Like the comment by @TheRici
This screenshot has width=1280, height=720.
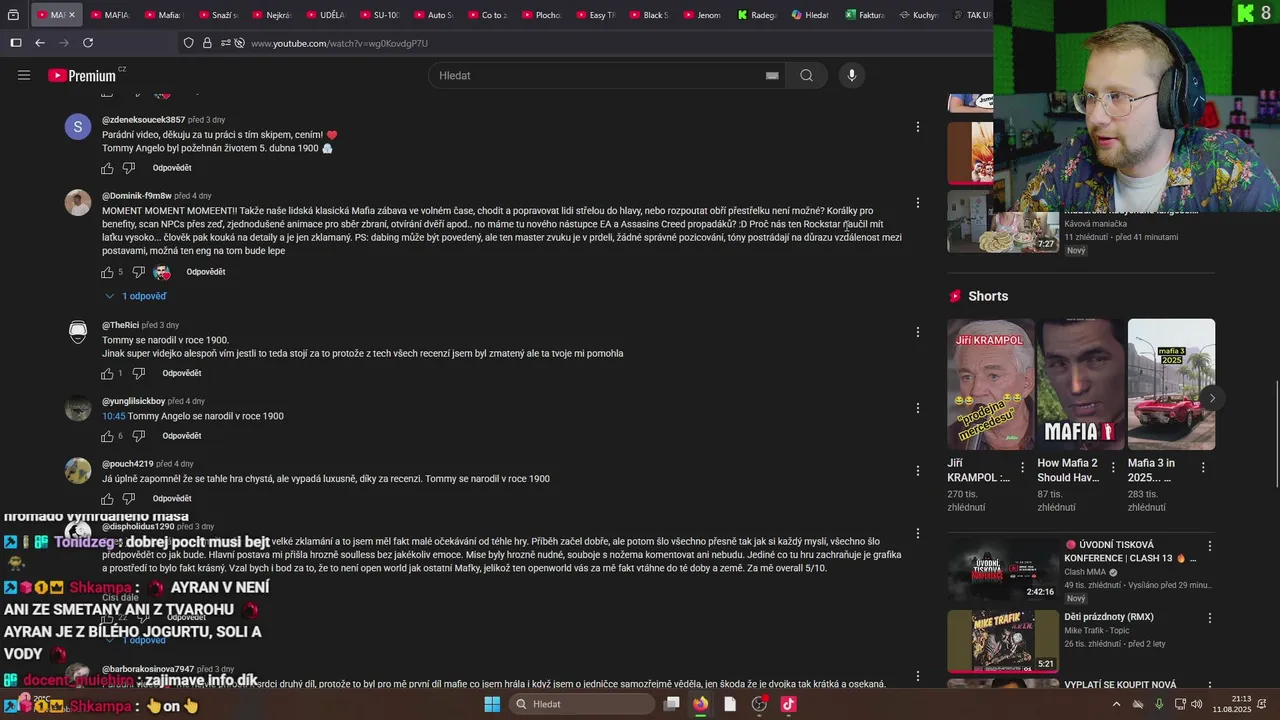point(107,373)
